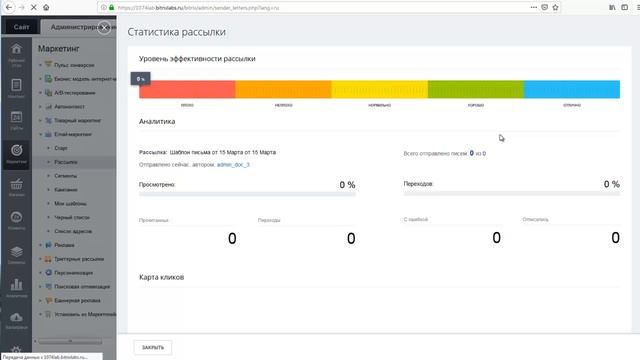Click the Реклама section icon

coord(49,245)
